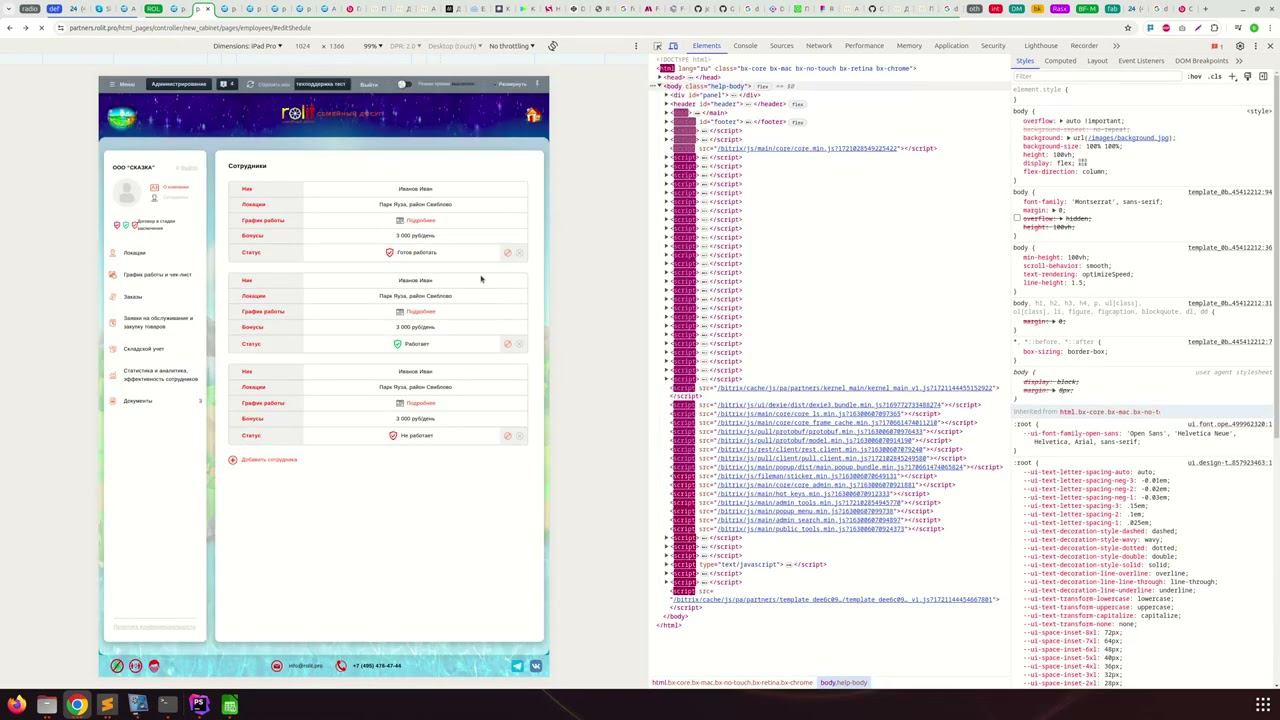The width and height of the screenshot is (1280, 720).
Task: Toggle the device toolbar icon in DevTools
Action: pyautogui.click(x=673, y=46)
